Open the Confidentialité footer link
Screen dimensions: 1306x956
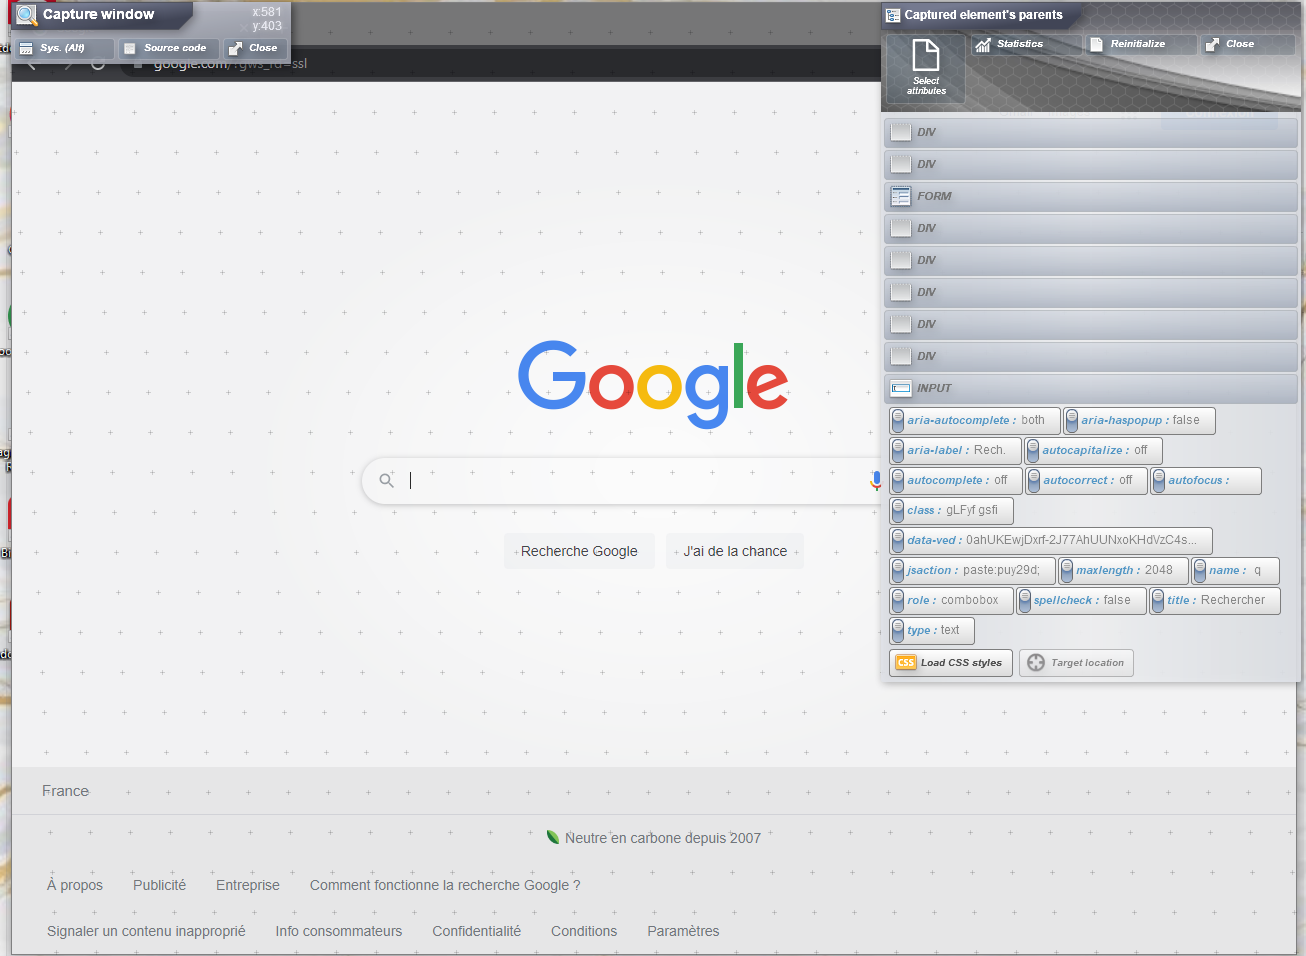pos(476,931)
